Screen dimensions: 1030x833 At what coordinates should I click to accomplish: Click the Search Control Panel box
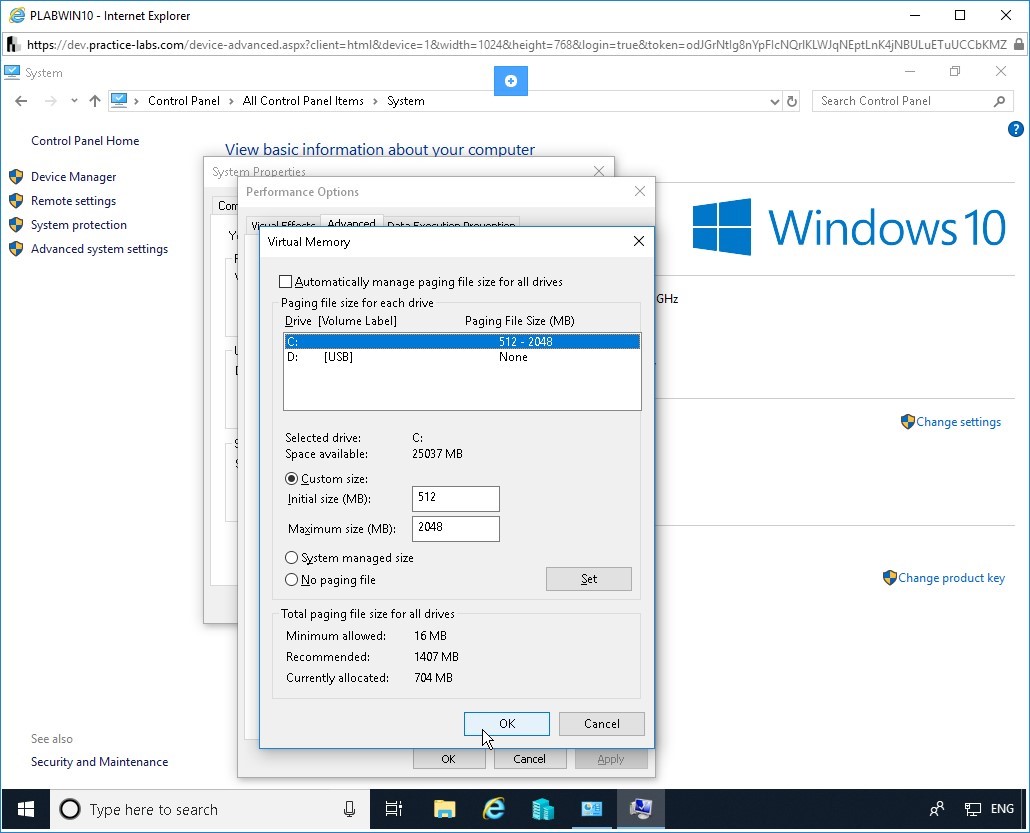[x=912, y=101]
